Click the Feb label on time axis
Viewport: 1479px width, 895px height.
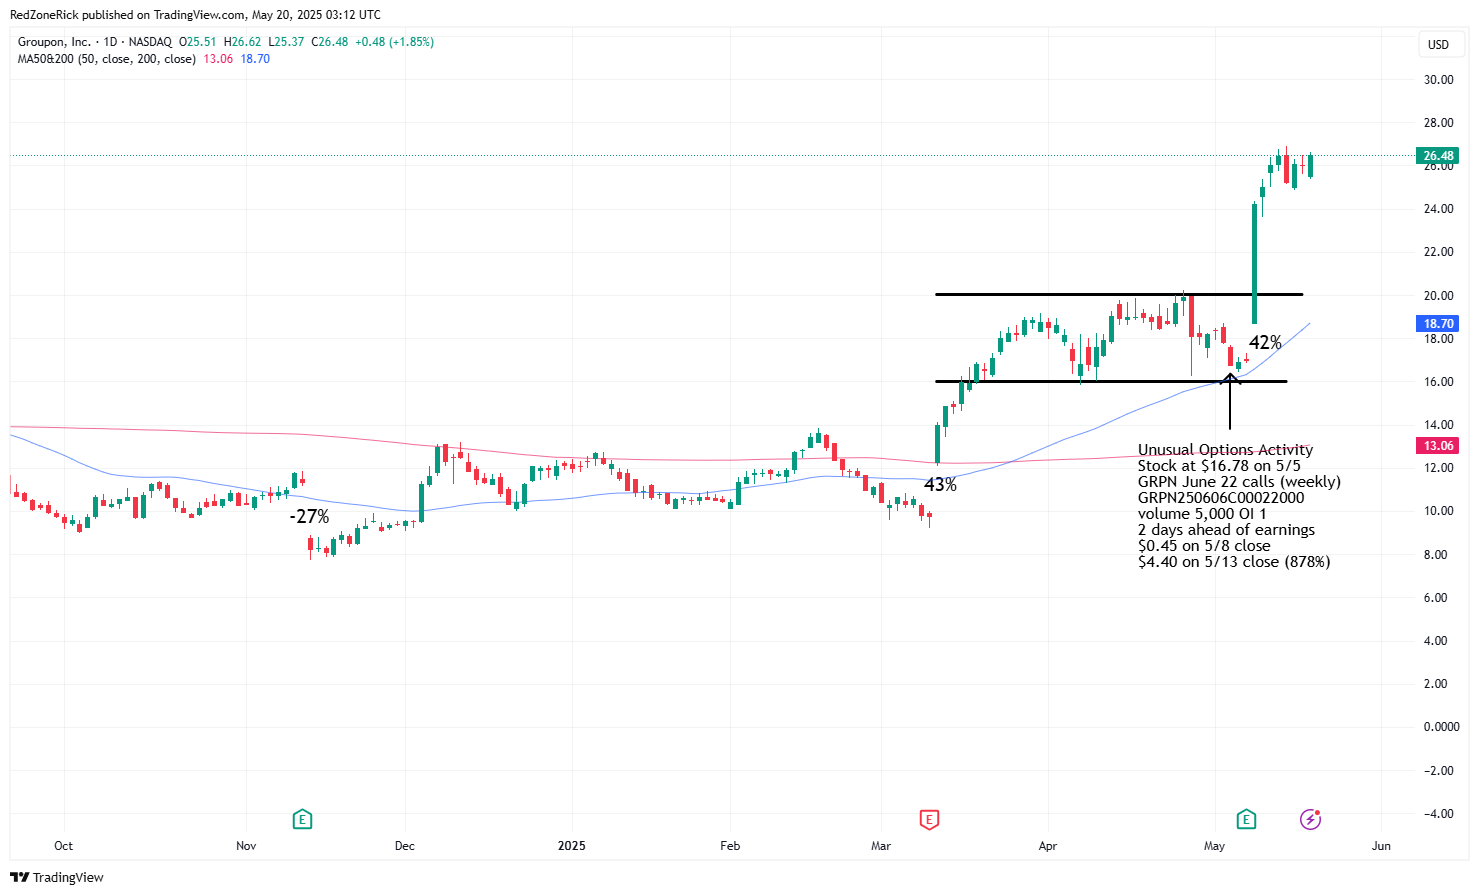click(730, 846)
